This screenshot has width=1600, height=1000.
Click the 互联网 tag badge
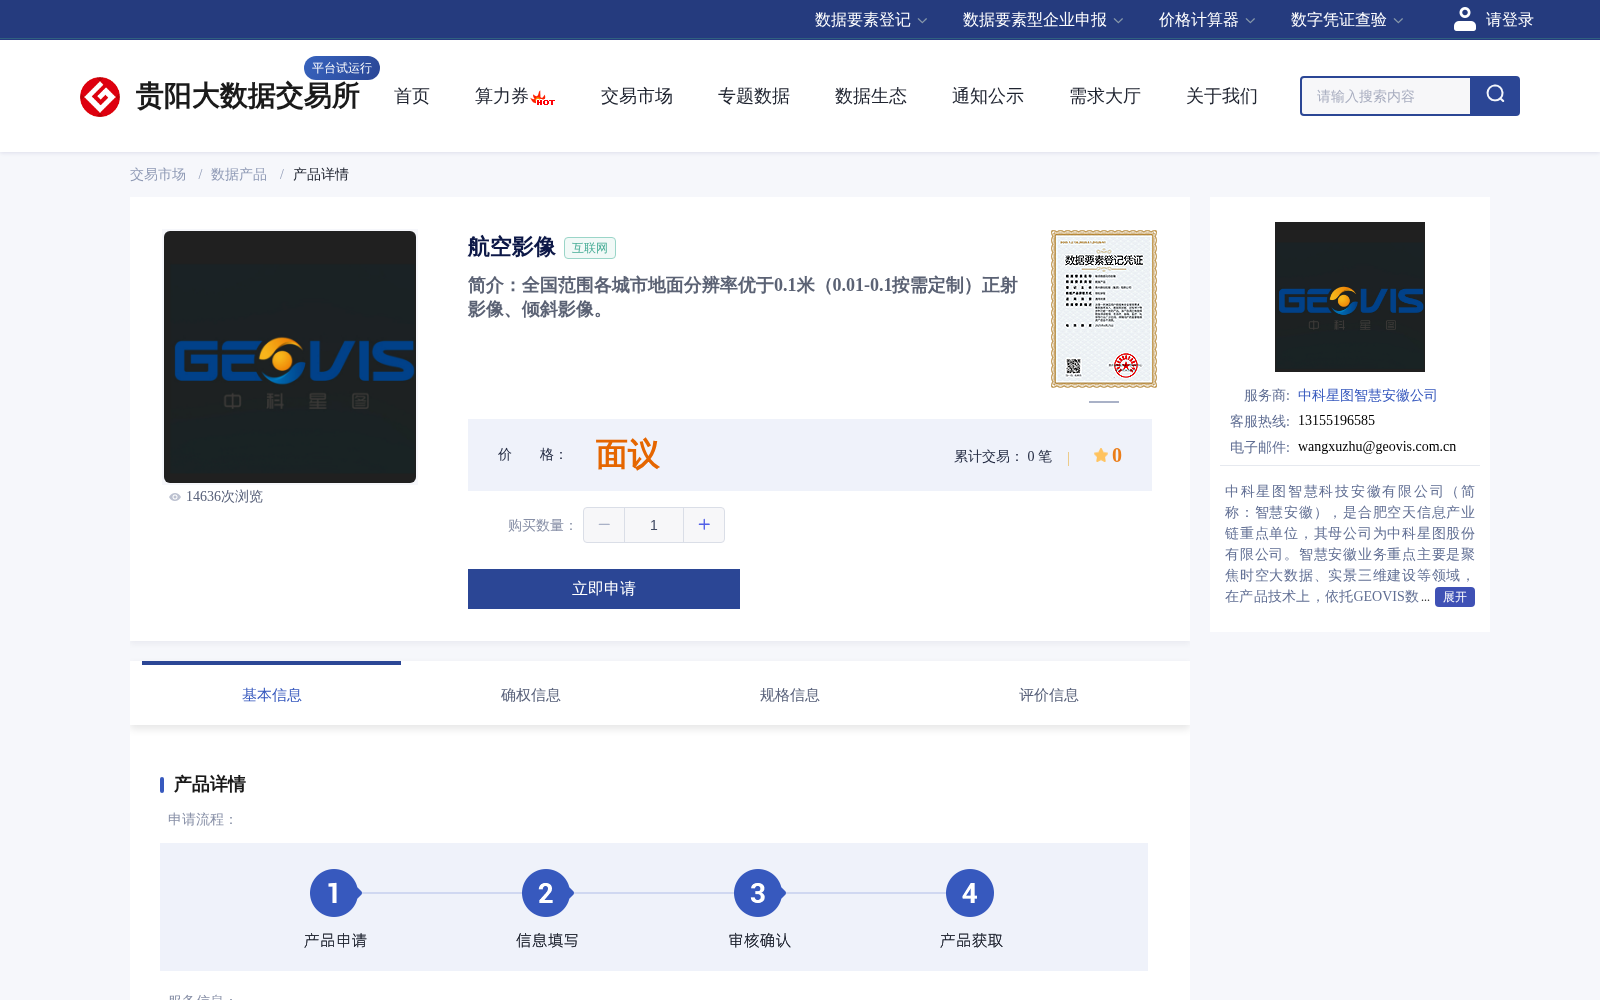pos(590,248)
